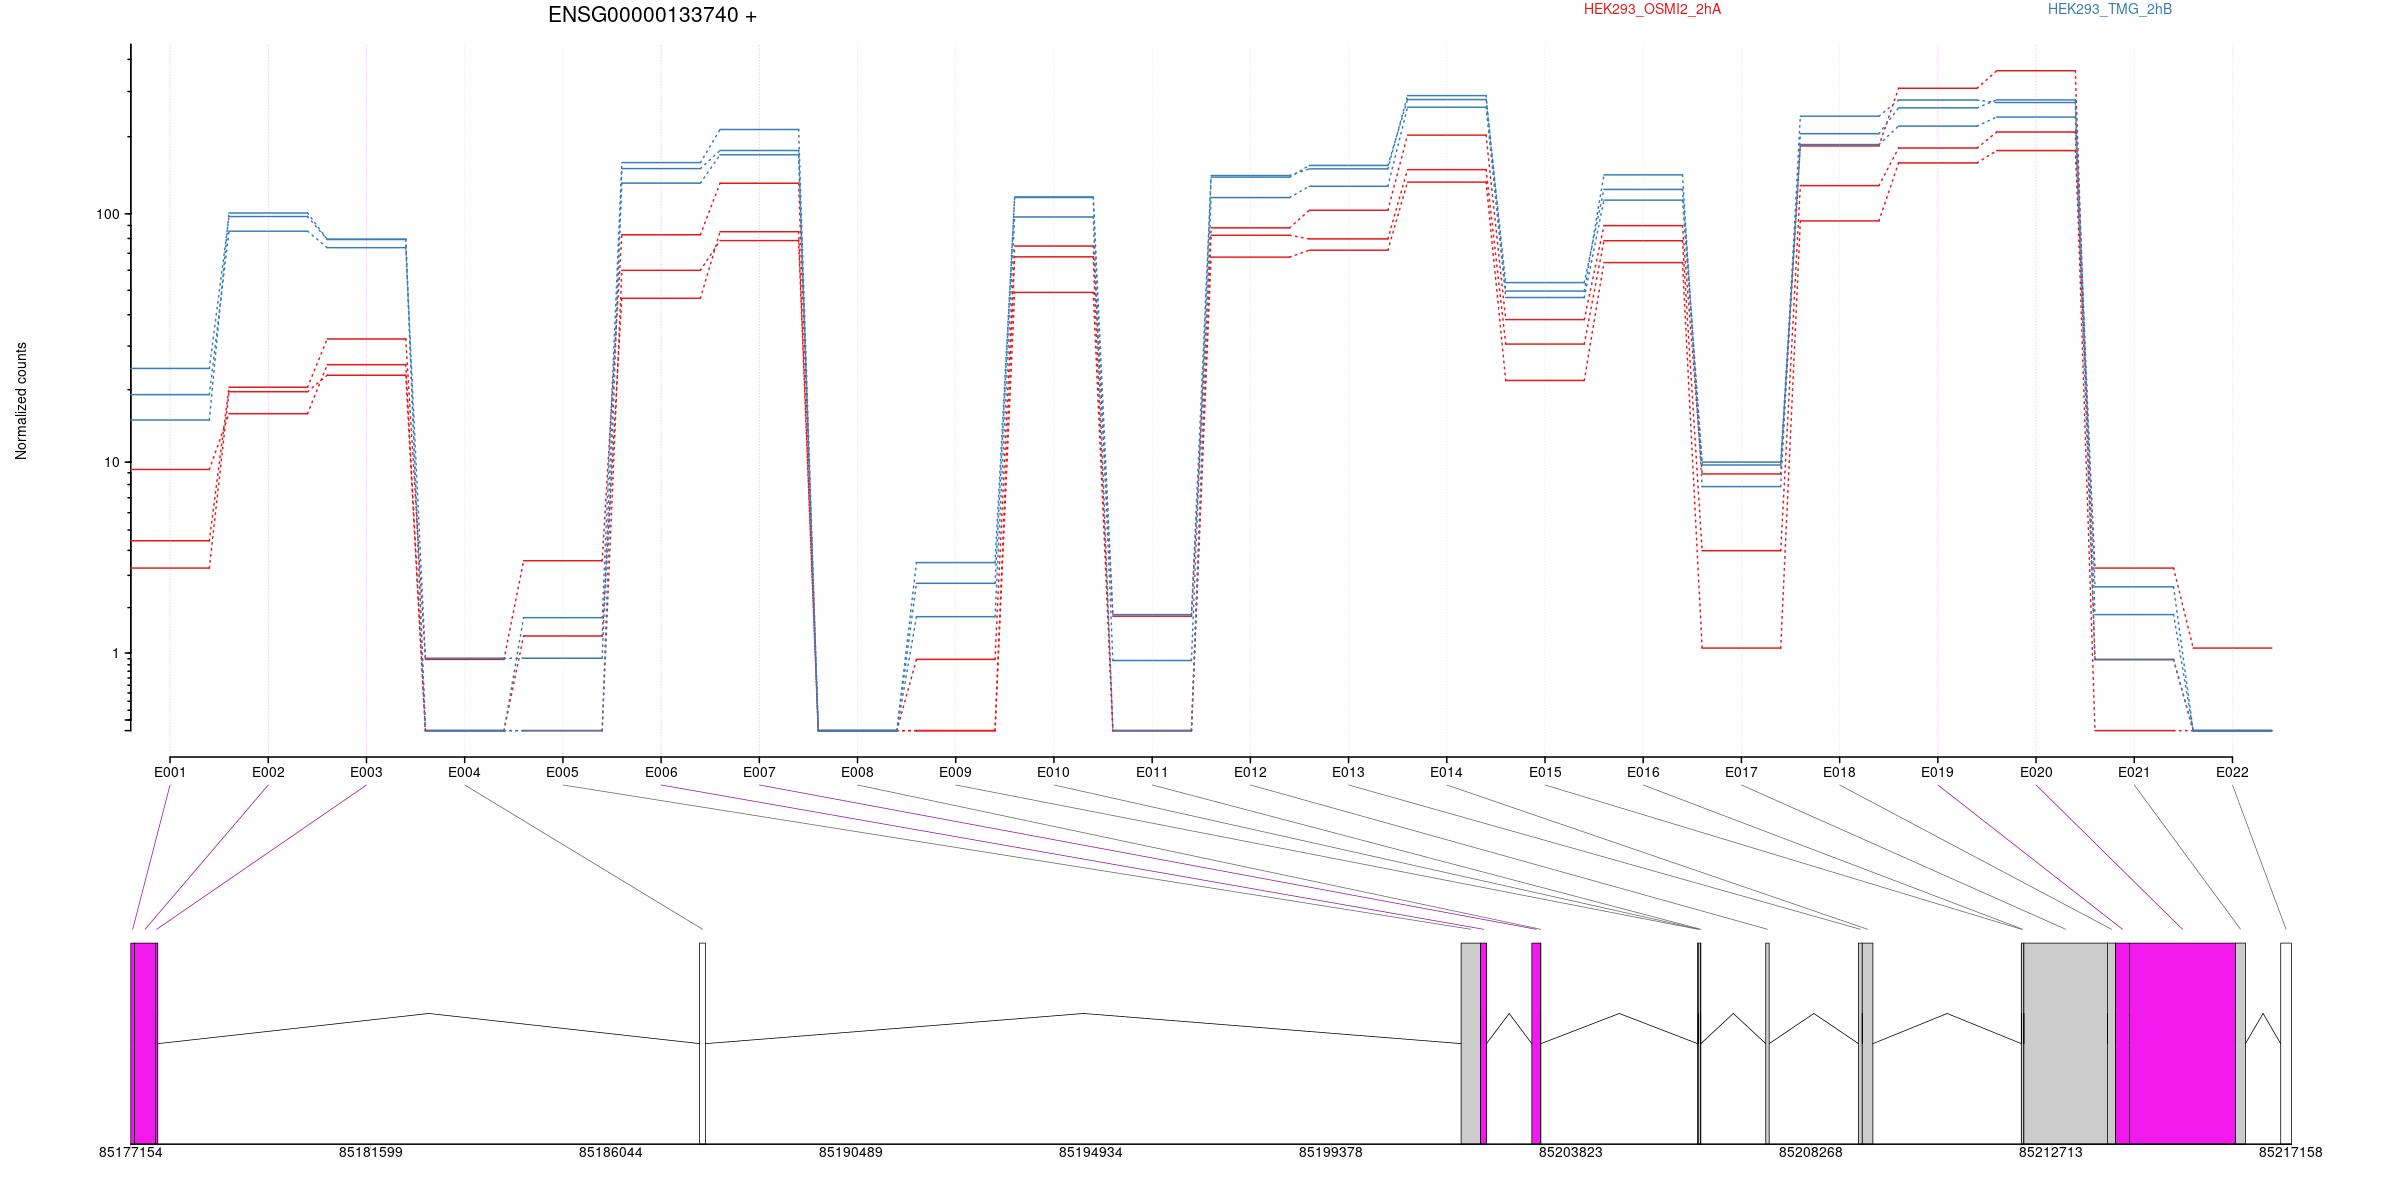Click the magenta exon just before 85203823

pyautogui.click(x=1536, y=1043)
